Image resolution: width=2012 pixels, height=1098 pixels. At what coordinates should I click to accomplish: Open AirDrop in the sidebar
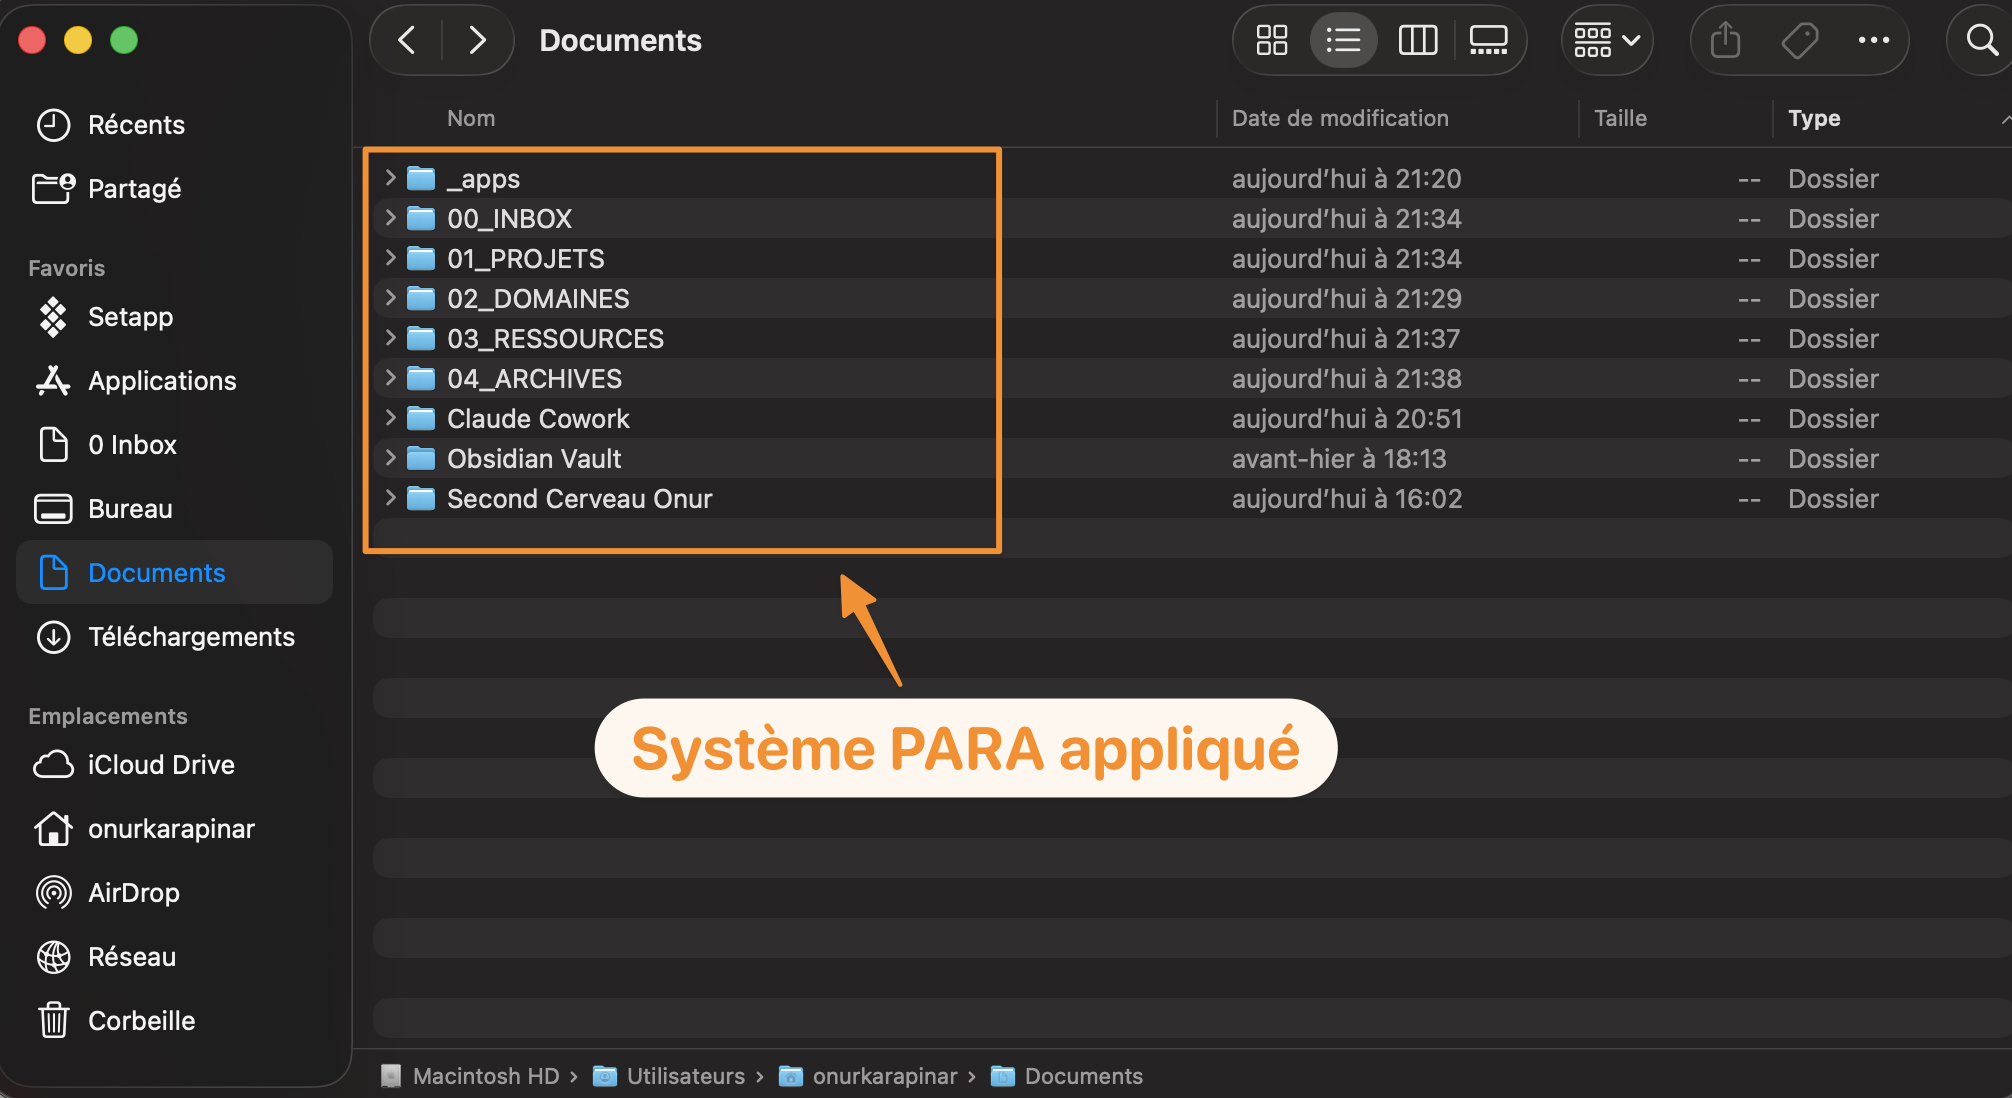tap(174, 893)
